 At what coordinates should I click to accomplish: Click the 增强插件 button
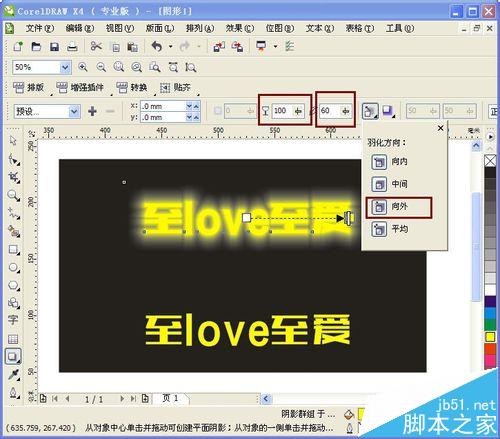point(80,88)
